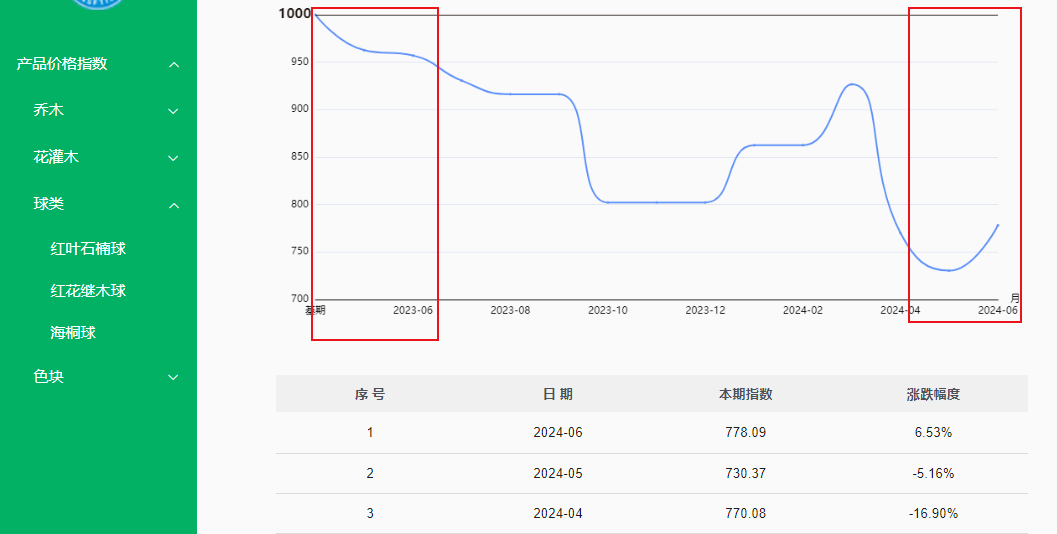The image size is (1057, 534).
Task: Click the chart line peak near 2024-03
Action: point(852,84)
